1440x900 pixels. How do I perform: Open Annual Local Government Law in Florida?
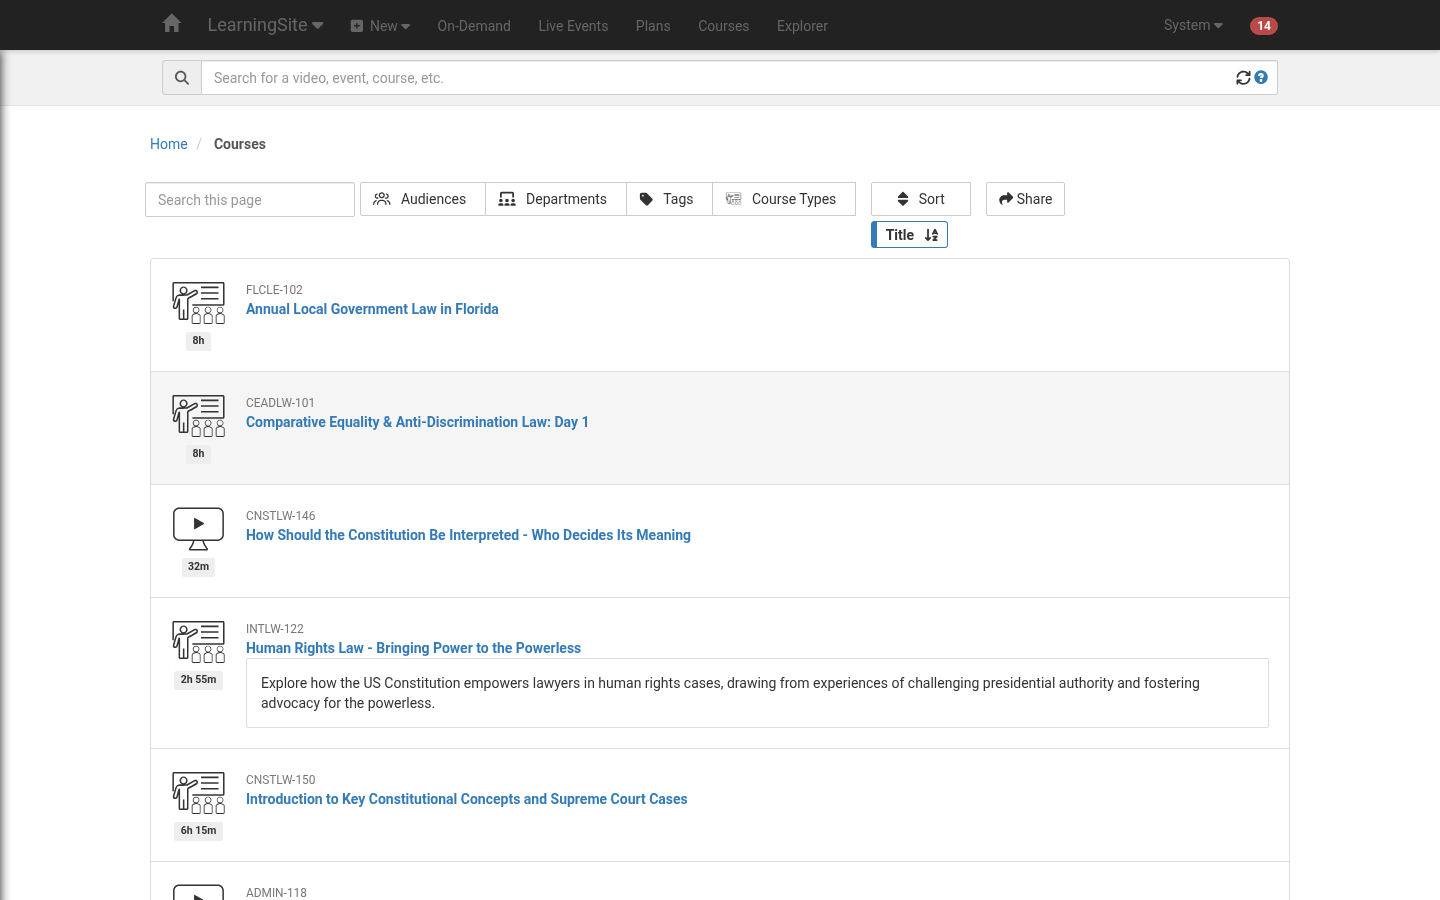[372, 309]
